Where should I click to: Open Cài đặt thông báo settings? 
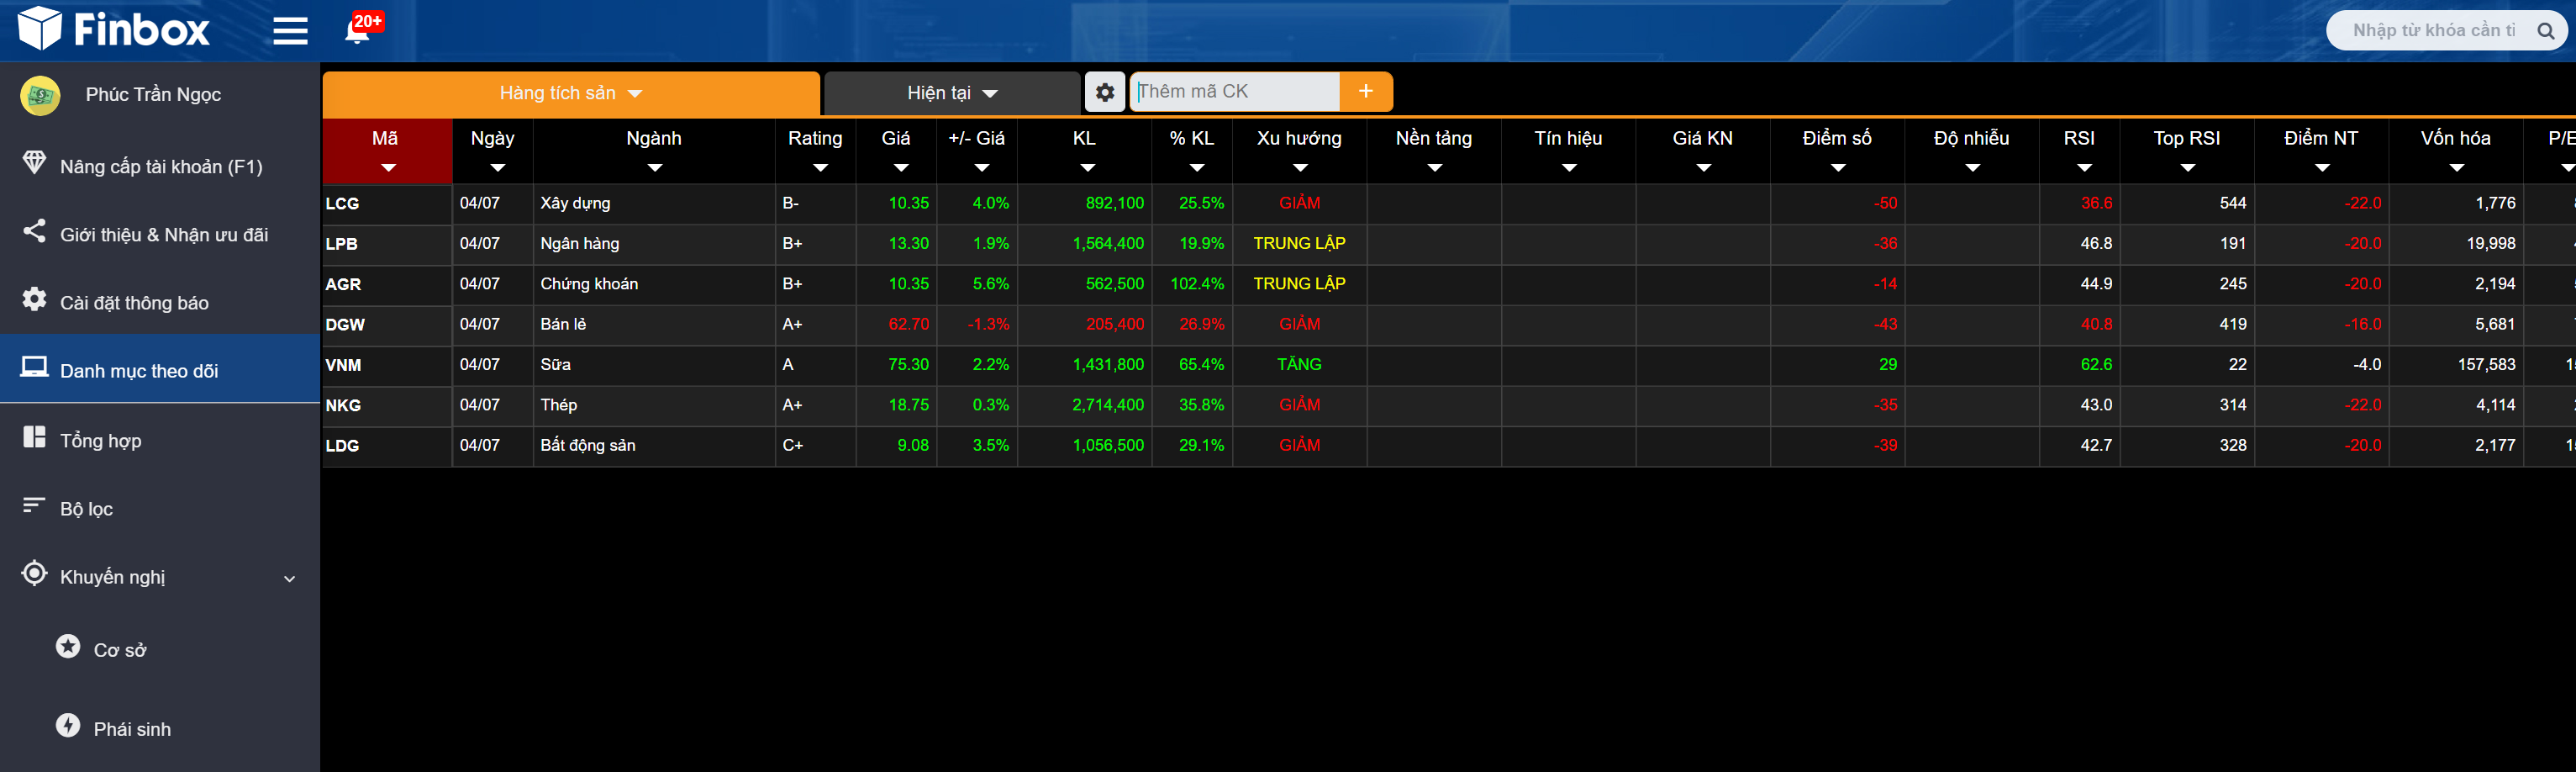[x=134, y=303]
